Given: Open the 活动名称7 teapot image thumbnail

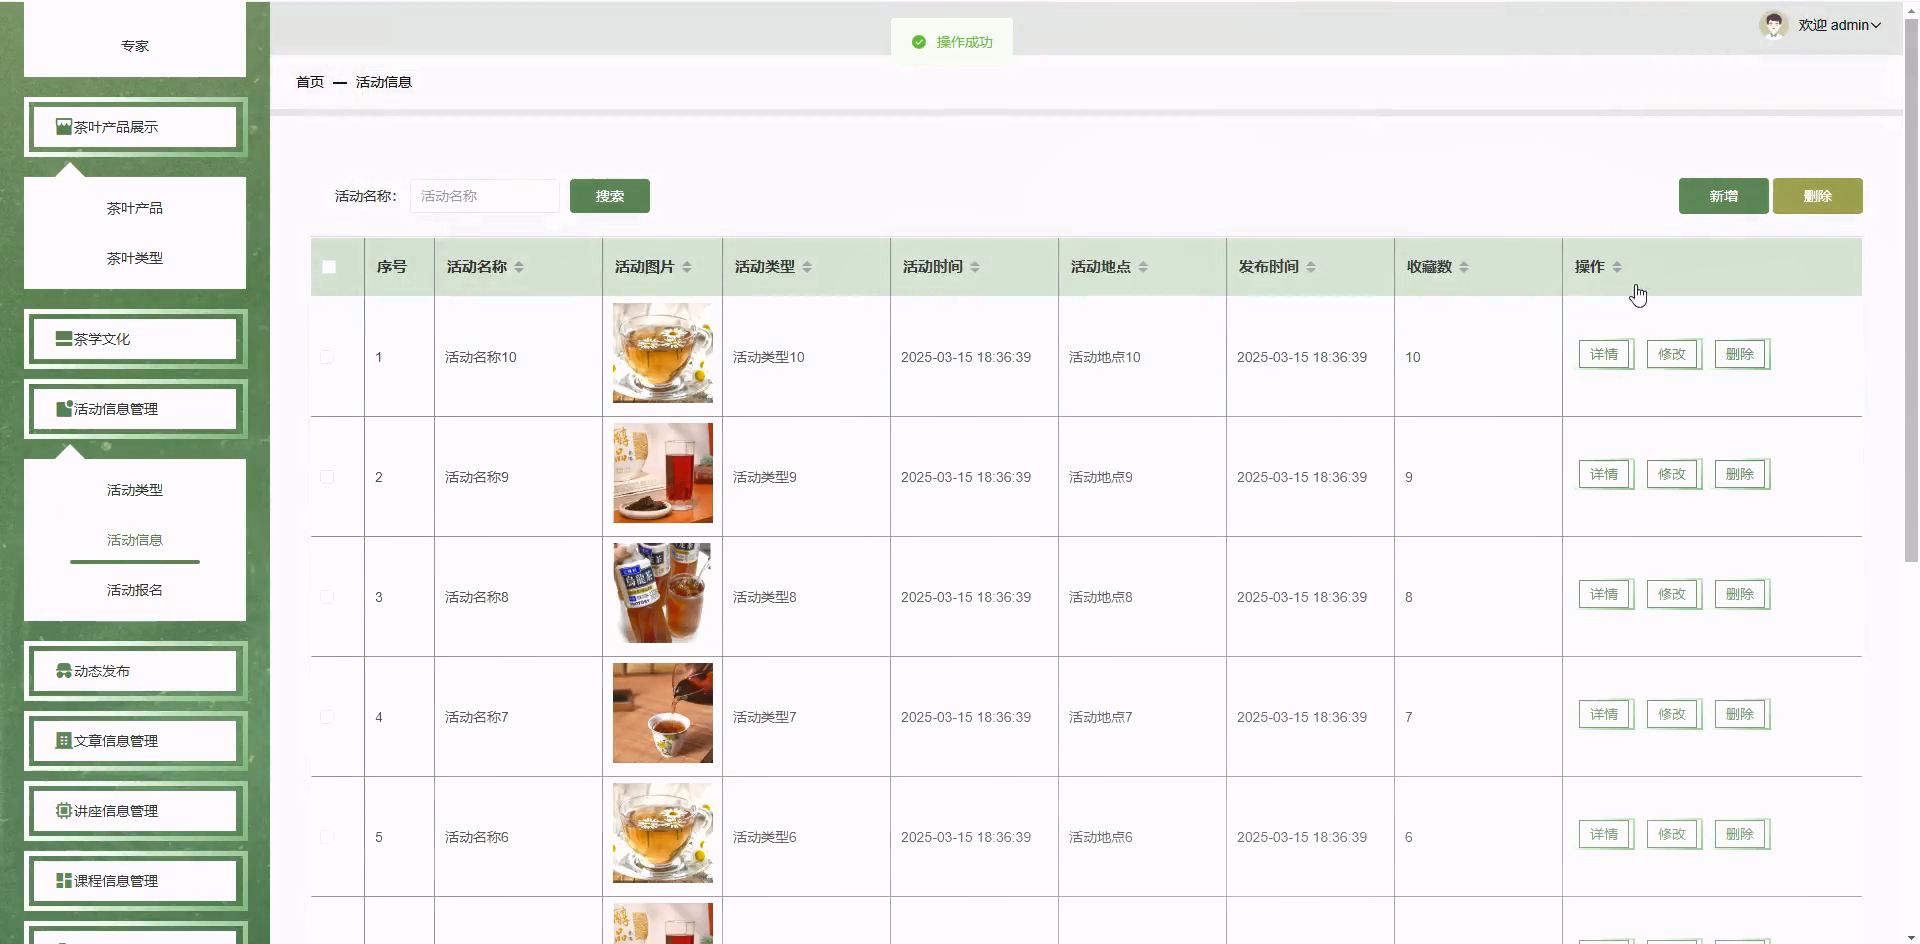Looking at the screenshot, I should click(x=663, y=713).
